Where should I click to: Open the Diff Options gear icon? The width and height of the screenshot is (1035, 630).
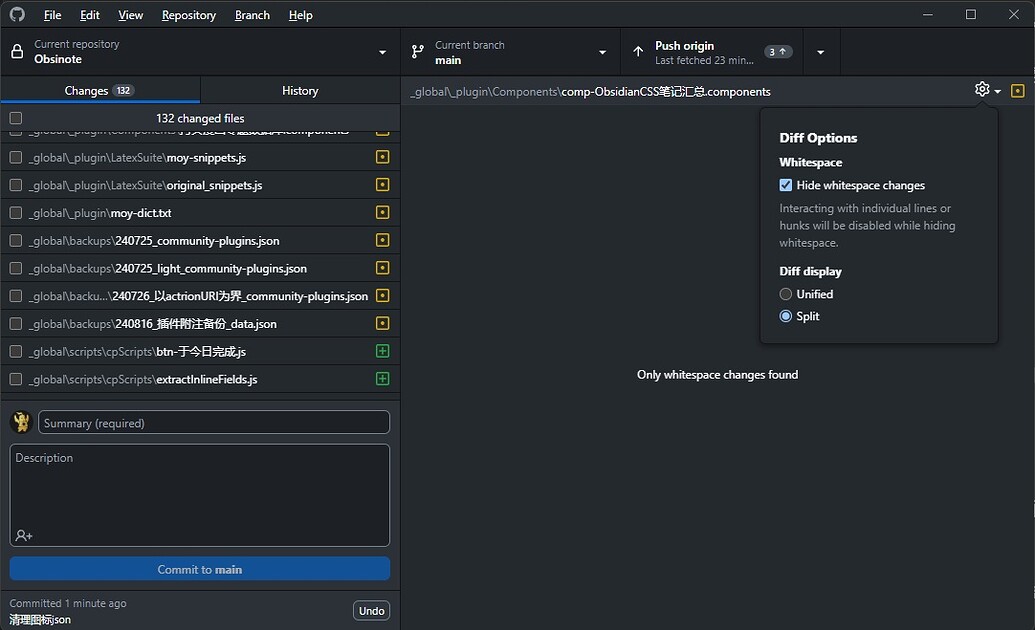(x=981, y=89)
